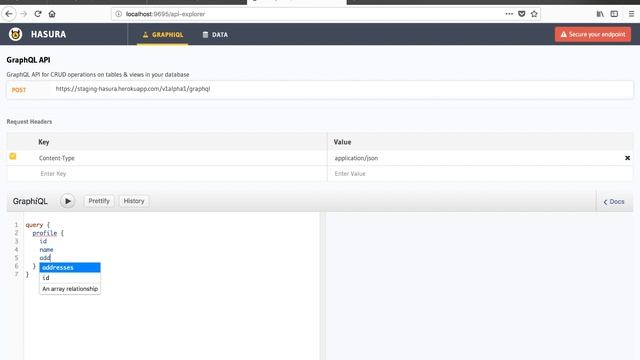
Task: Select id autocomplete suggestion
Action: pyautogui.click(x=70, y=278)
